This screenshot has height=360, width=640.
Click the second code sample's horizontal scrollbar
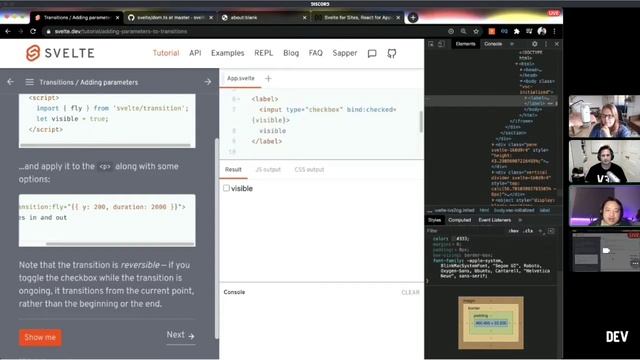[x=120, y=244]
